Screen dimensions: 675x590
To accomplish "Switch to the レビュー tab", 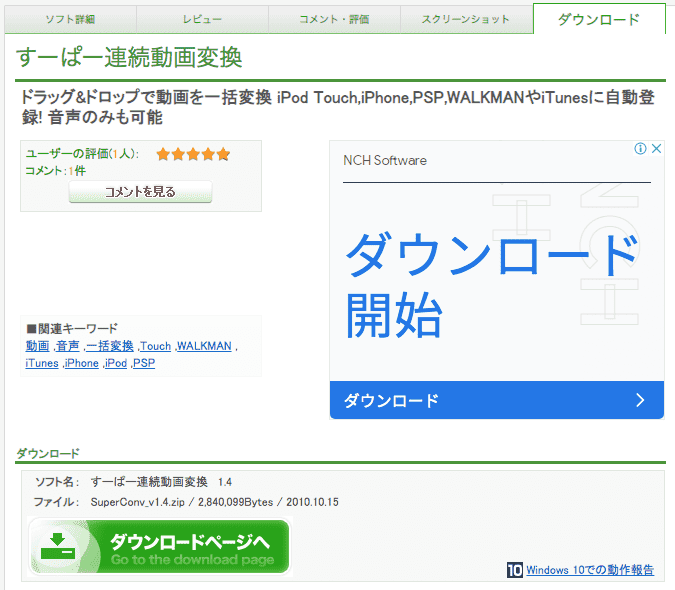I will click(203, 19).
